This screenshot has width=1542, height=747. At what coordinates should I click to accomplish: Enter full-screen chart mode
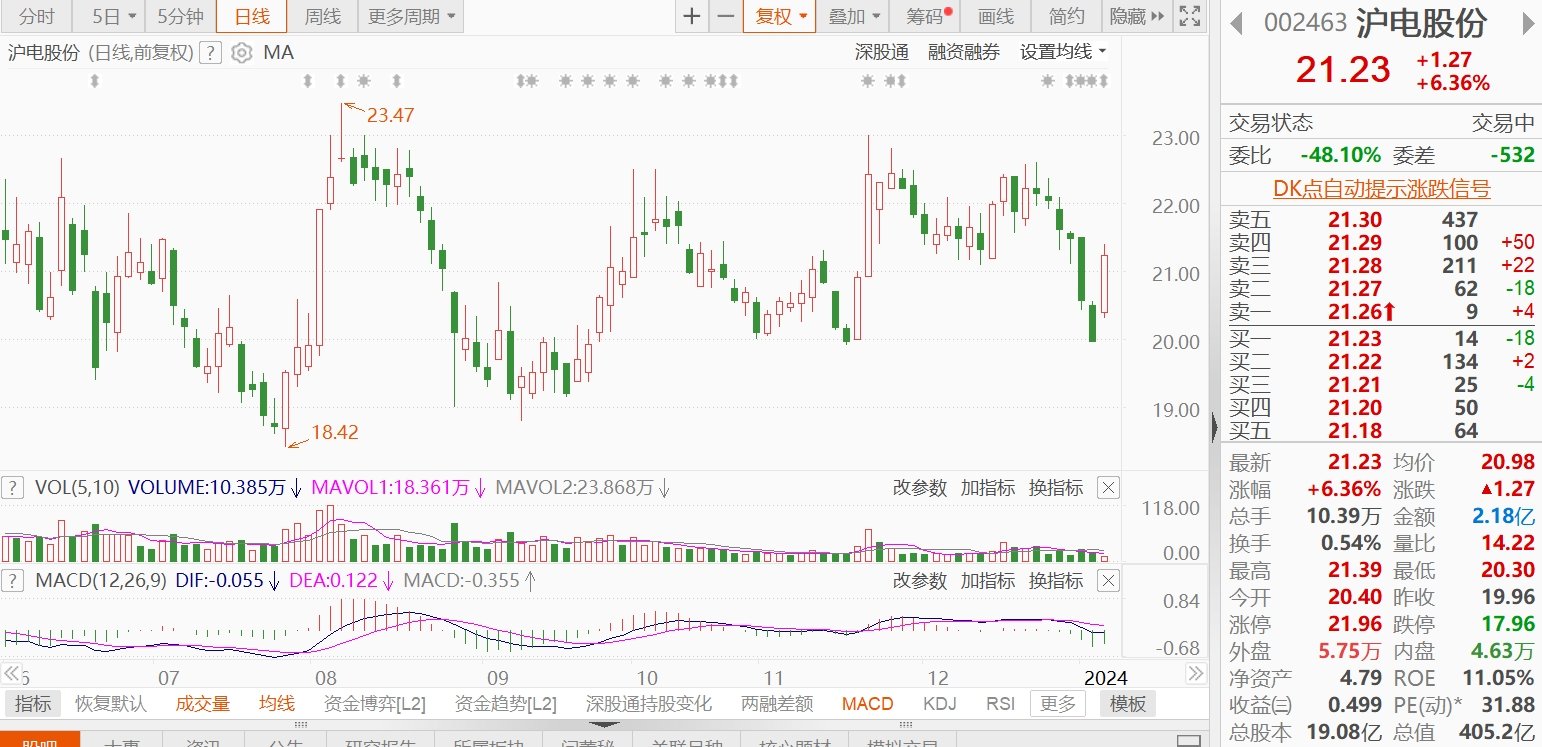click(x=1188, y=16)
